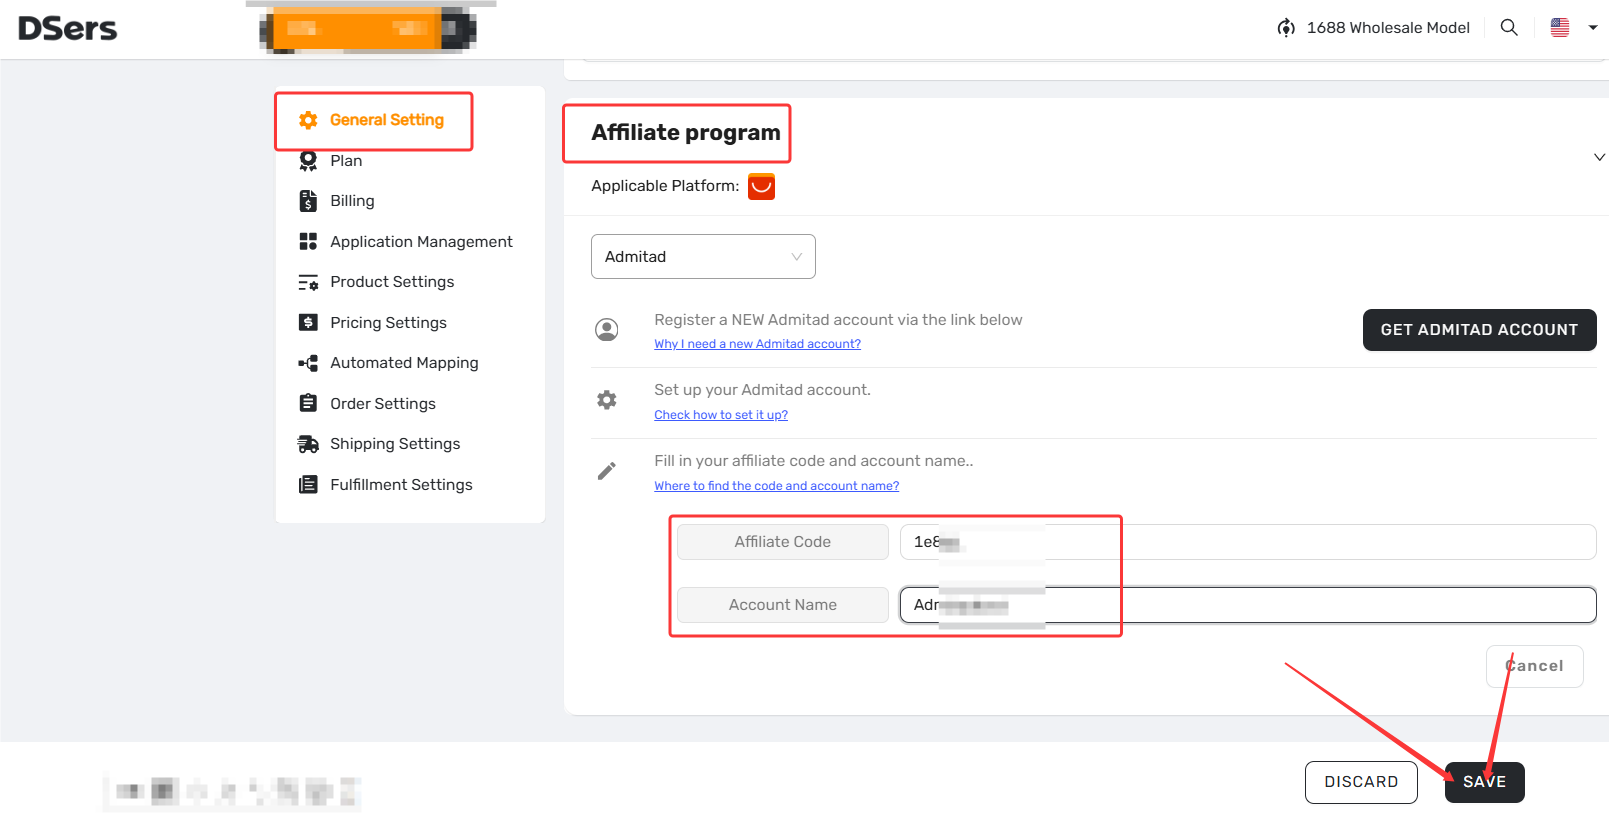Click GET ADMITAD ACCOUNT button
Viewport: 1609px width, 819px height.
click(x=1479, y=330)
